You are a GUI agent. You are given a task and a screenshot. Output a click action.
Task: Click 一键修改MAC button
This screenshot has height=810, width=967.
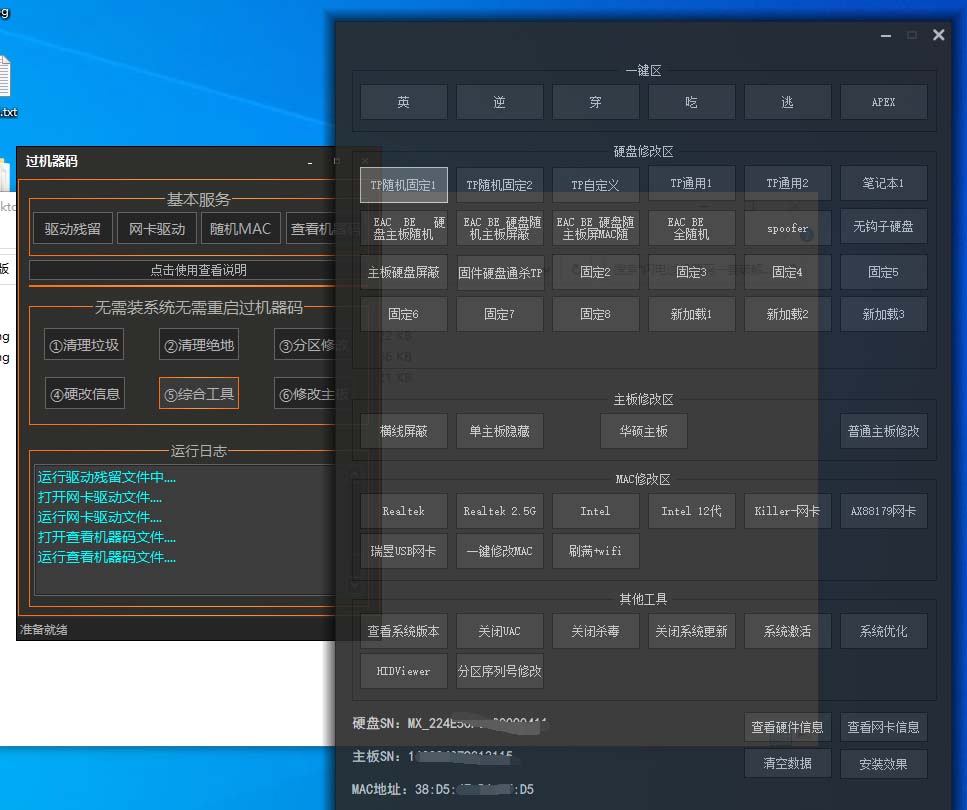[499, 551]
